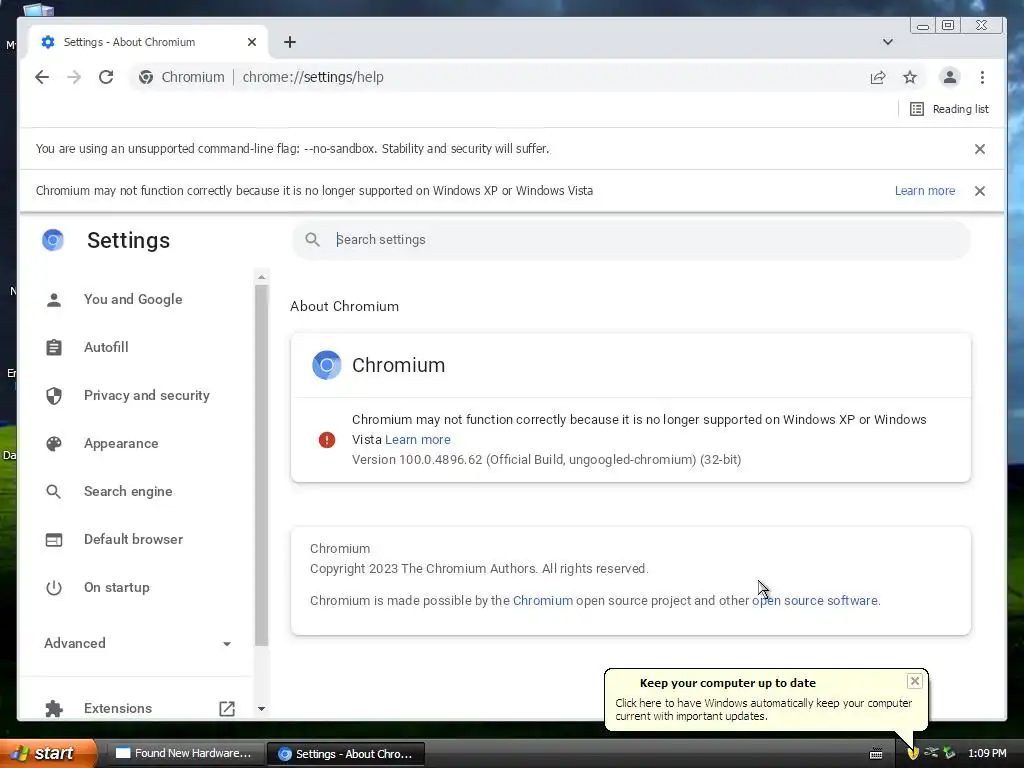Click the Chromium version number text
Screen dimensions: 1024x768
click(x=547, y=460)
